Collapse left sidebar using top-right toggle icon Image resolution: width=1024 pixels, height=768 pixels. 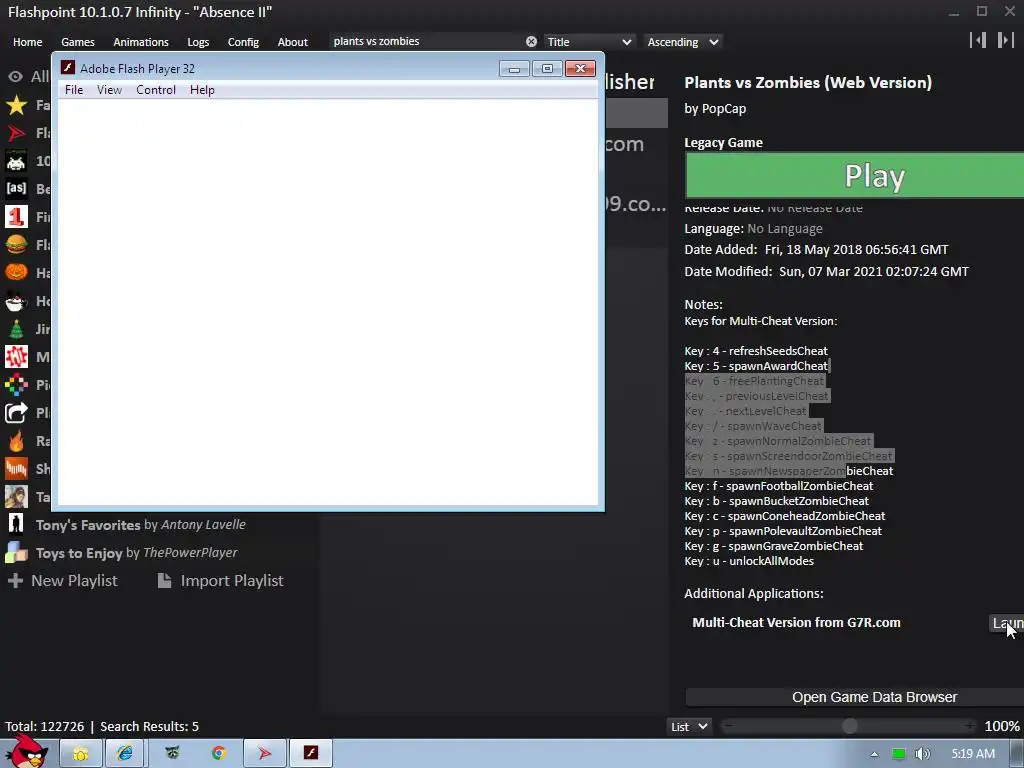pyautogui.click(x=978, y=40)
